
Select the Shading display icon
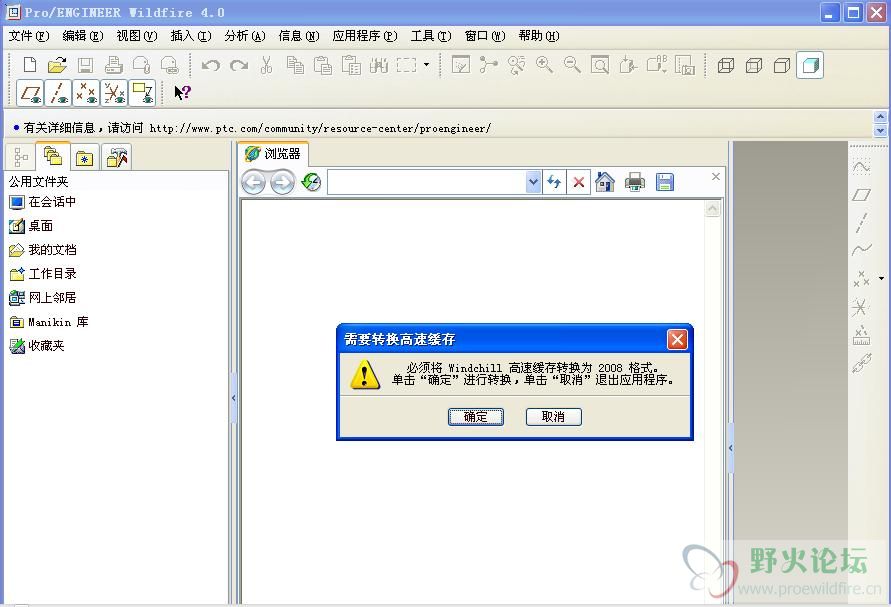click(810, 65)
